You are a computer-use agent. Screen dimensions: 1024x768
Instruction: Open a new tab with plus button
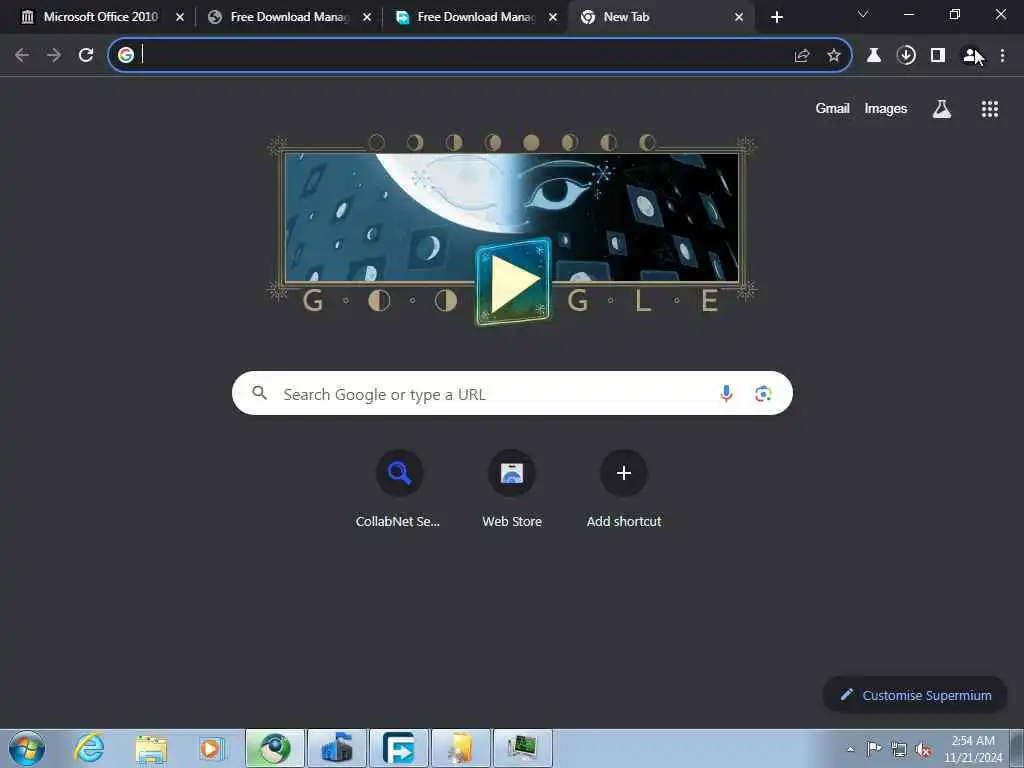coord(776,17)
